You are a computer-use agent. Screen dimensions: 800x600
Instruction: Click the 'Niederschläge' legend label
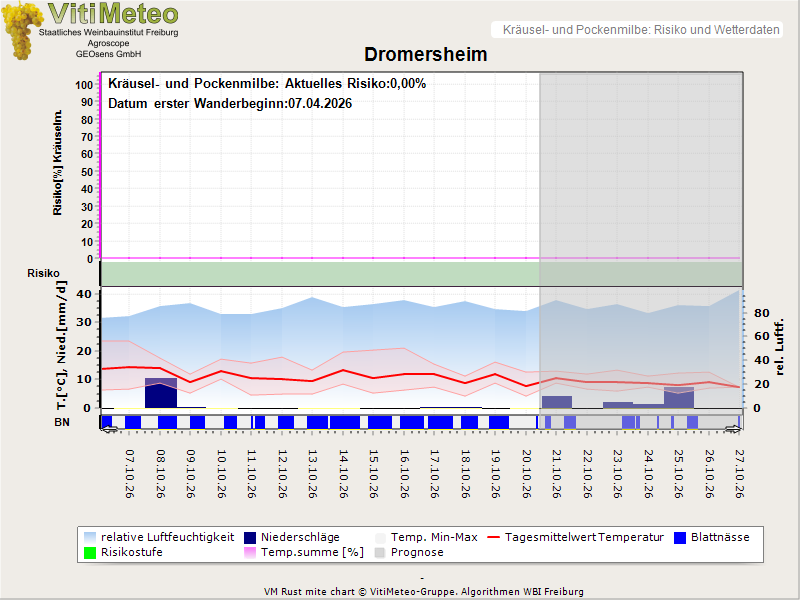pos(300,537)
